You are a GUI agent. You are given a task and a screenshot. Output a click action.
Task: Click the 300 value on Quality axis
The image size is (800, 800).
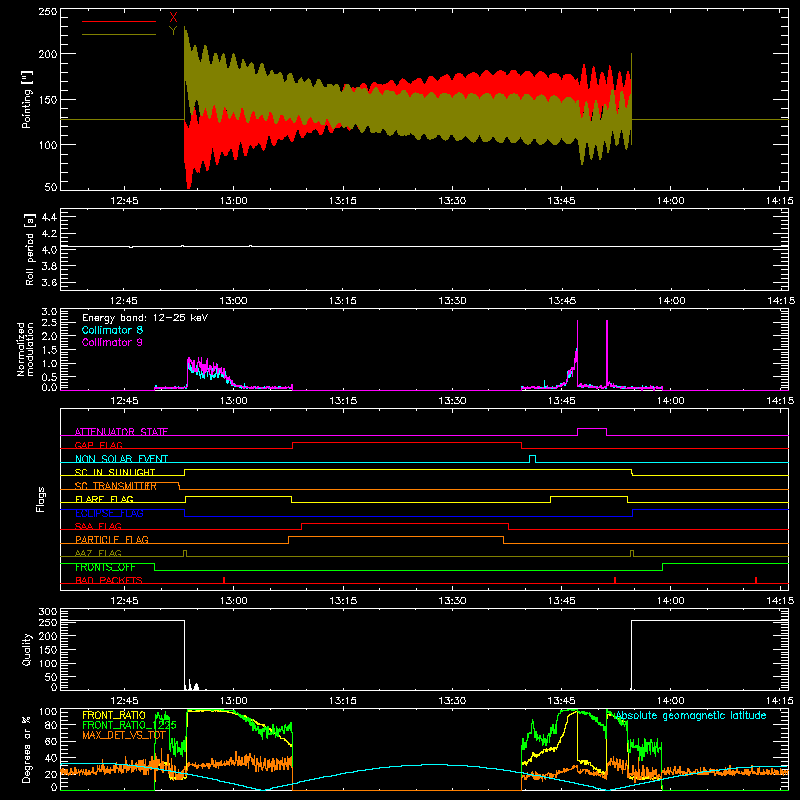(x=48, y=611)
